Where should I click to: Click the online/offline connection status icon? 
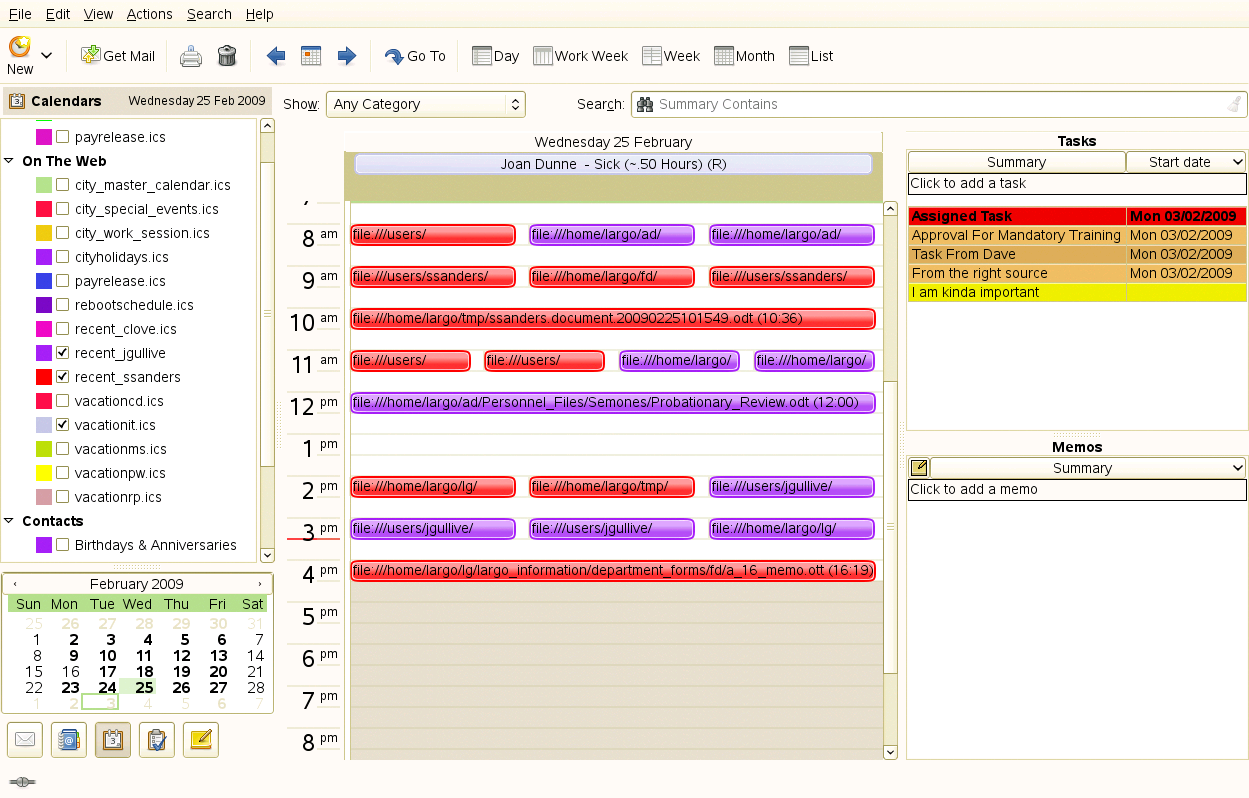pyautogui.click(x=21, y=782)
